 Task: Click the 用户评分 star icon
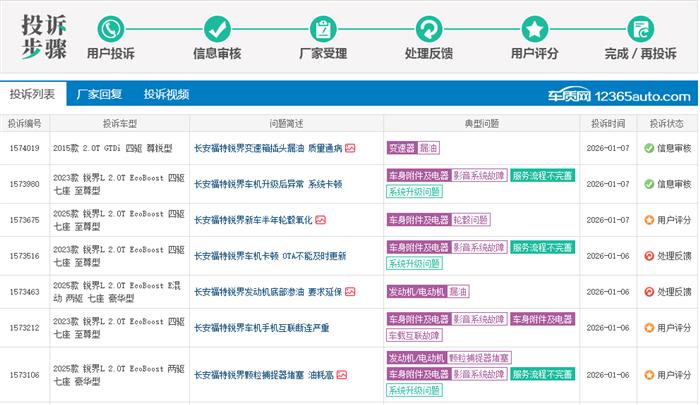(535, 26)
